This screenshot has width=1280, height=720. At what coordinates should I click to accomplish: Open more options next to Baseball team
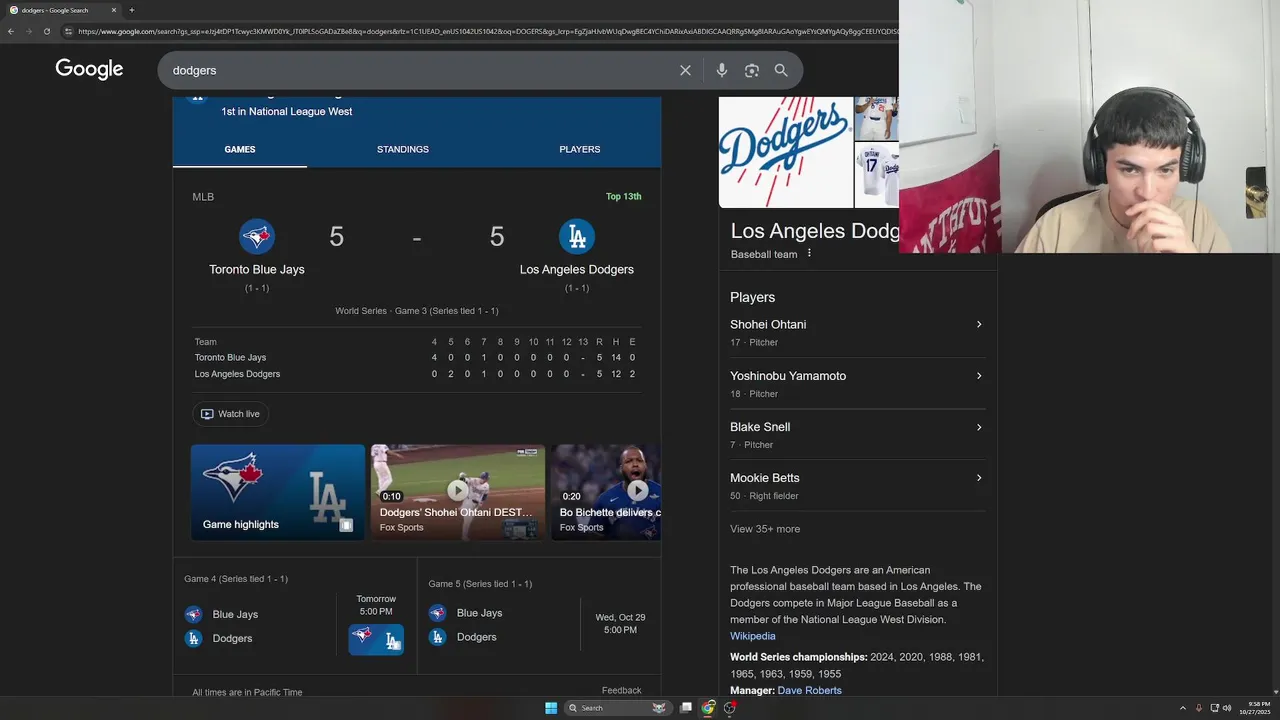tap(809, 254)
